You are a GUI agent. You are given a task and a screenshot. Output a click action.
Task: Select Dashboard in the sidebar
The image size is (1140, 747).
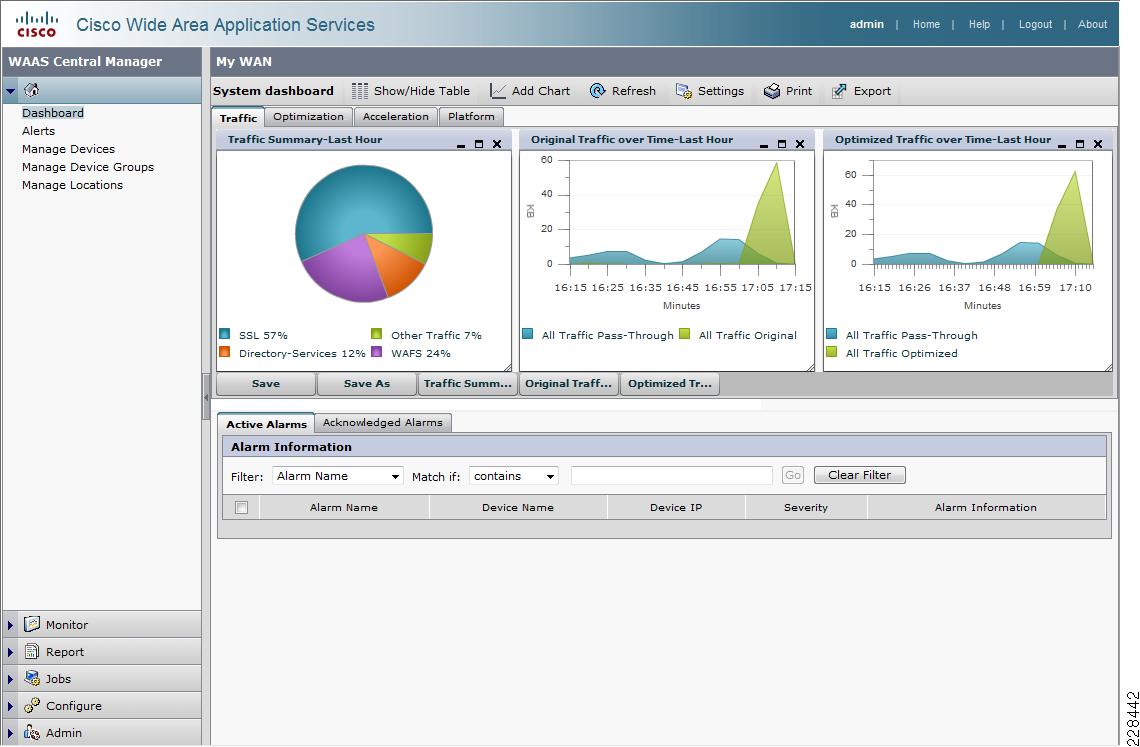tap(53, 113)
